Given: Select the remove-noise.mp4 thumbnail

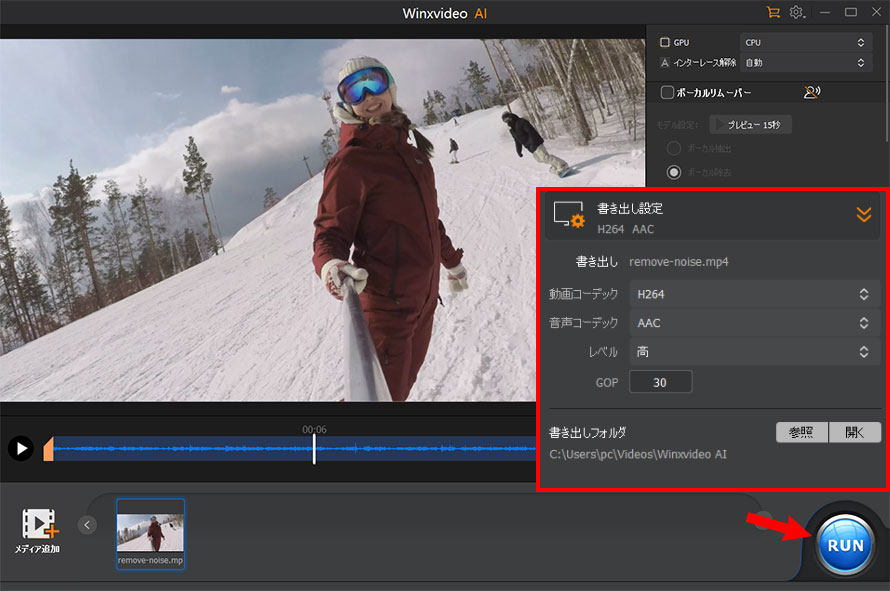Looking at the screenshot, I should click(150, 534).
